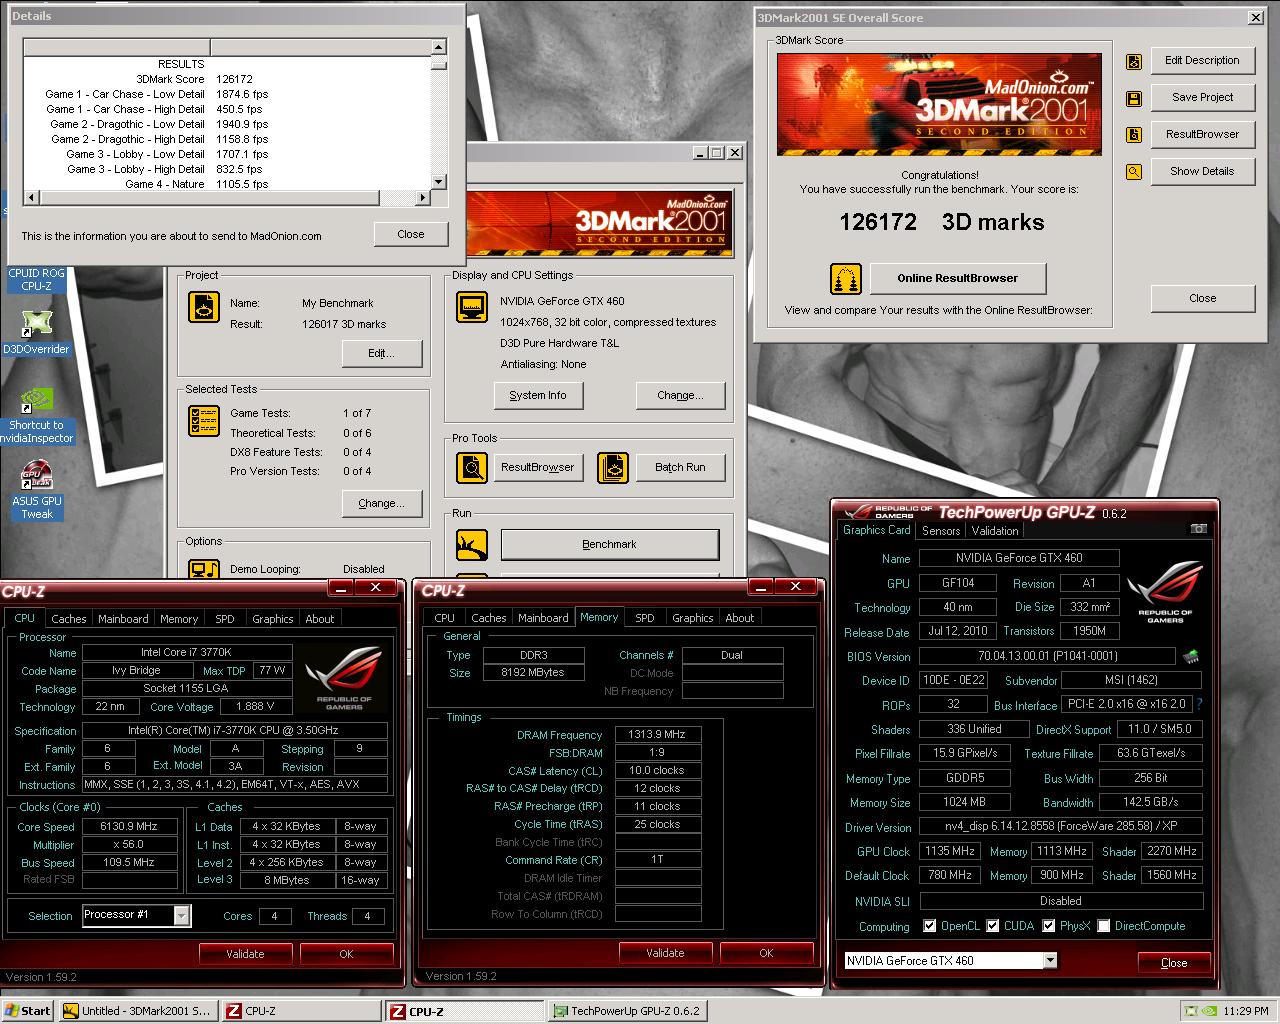Click the System Info button

click(x=538, y=396)
